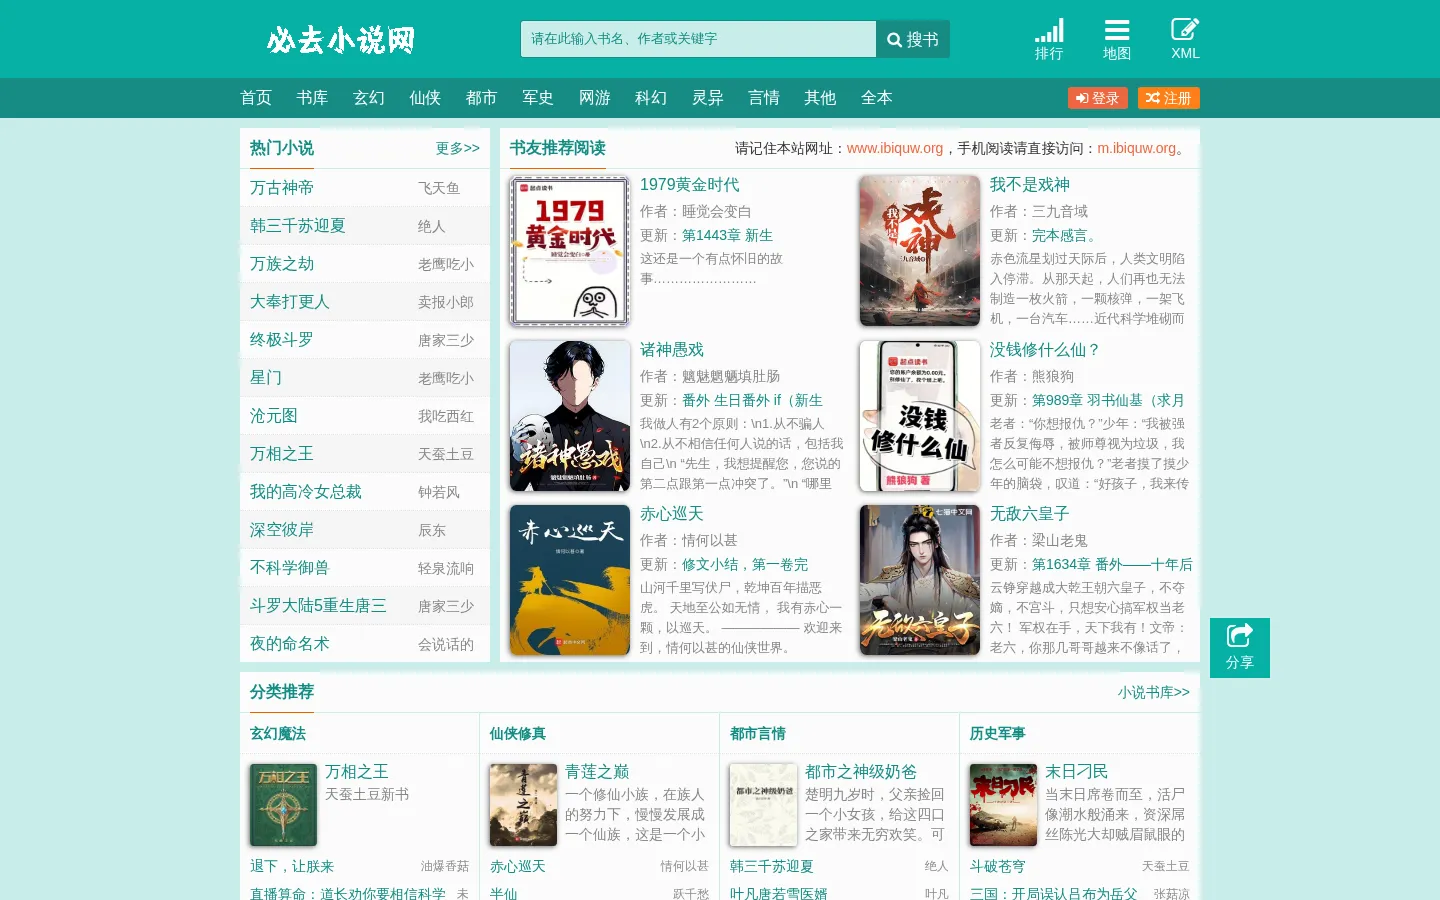Image resolution: width=1440 pixels, height=900 pixels.
Task: Open the 无敌六皇子 book cover
Action: (x=920, y=580)
